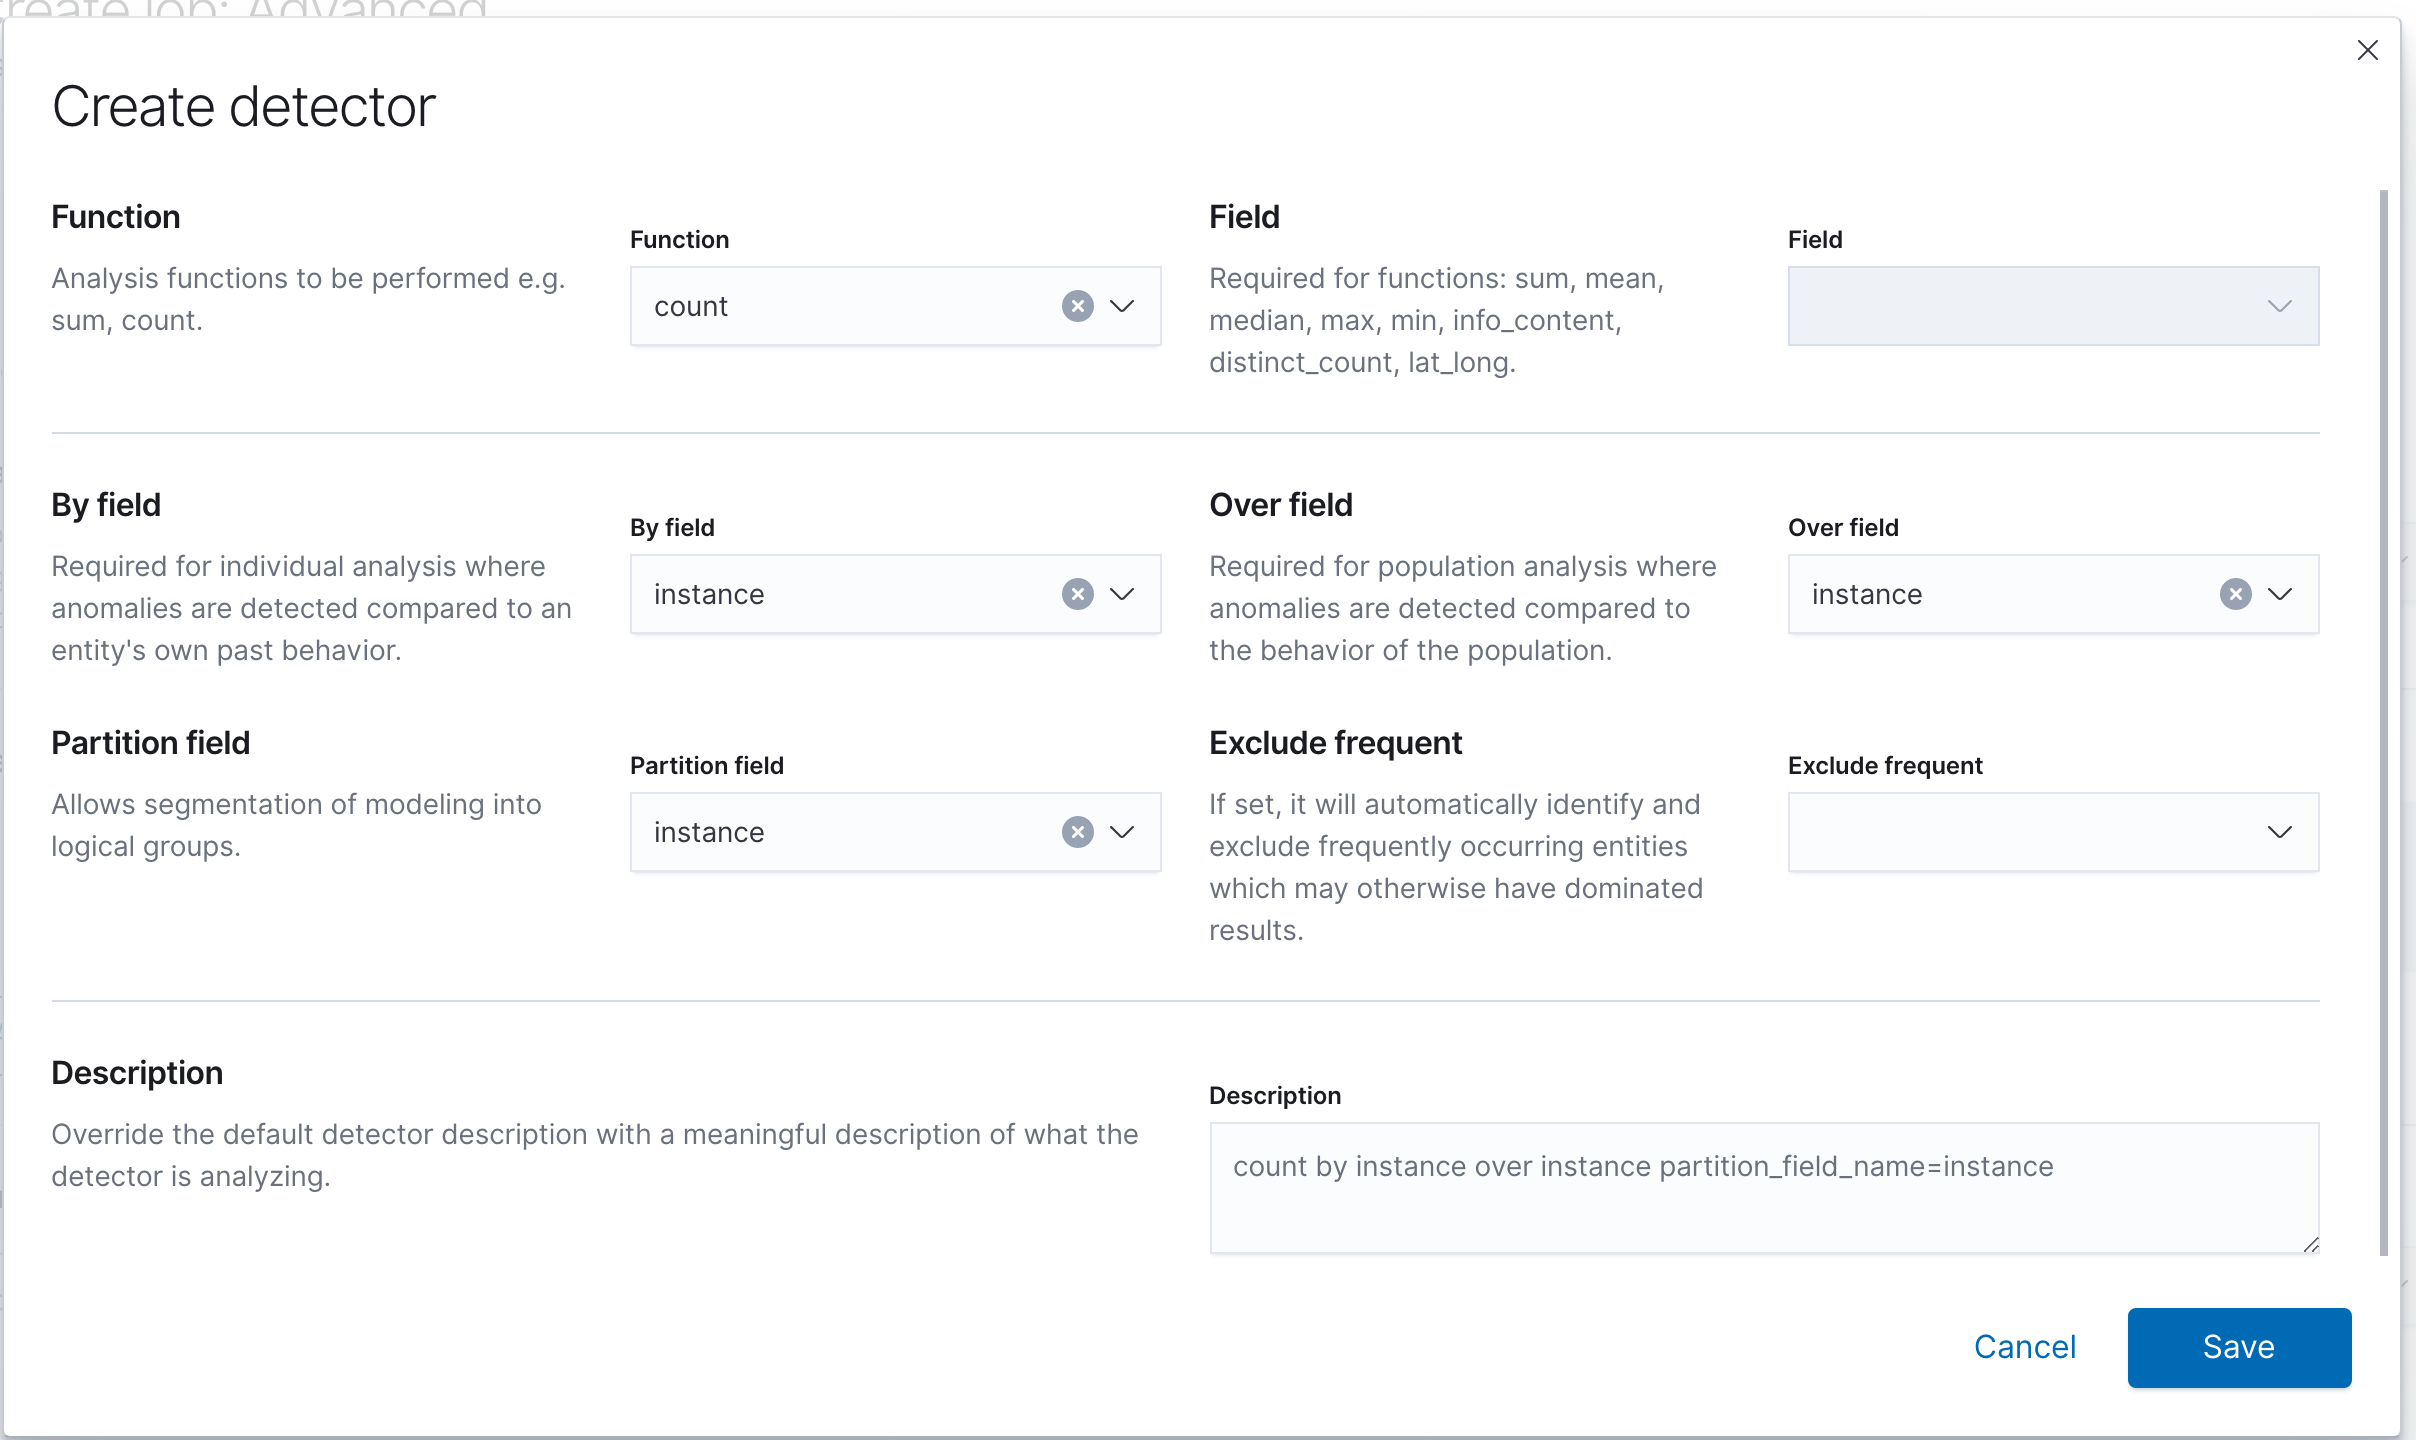Image resolution: width=2416 pixels, height=1440 pixels.
Task: Open the Exclude frequent dropdown
Action: 2282,831
